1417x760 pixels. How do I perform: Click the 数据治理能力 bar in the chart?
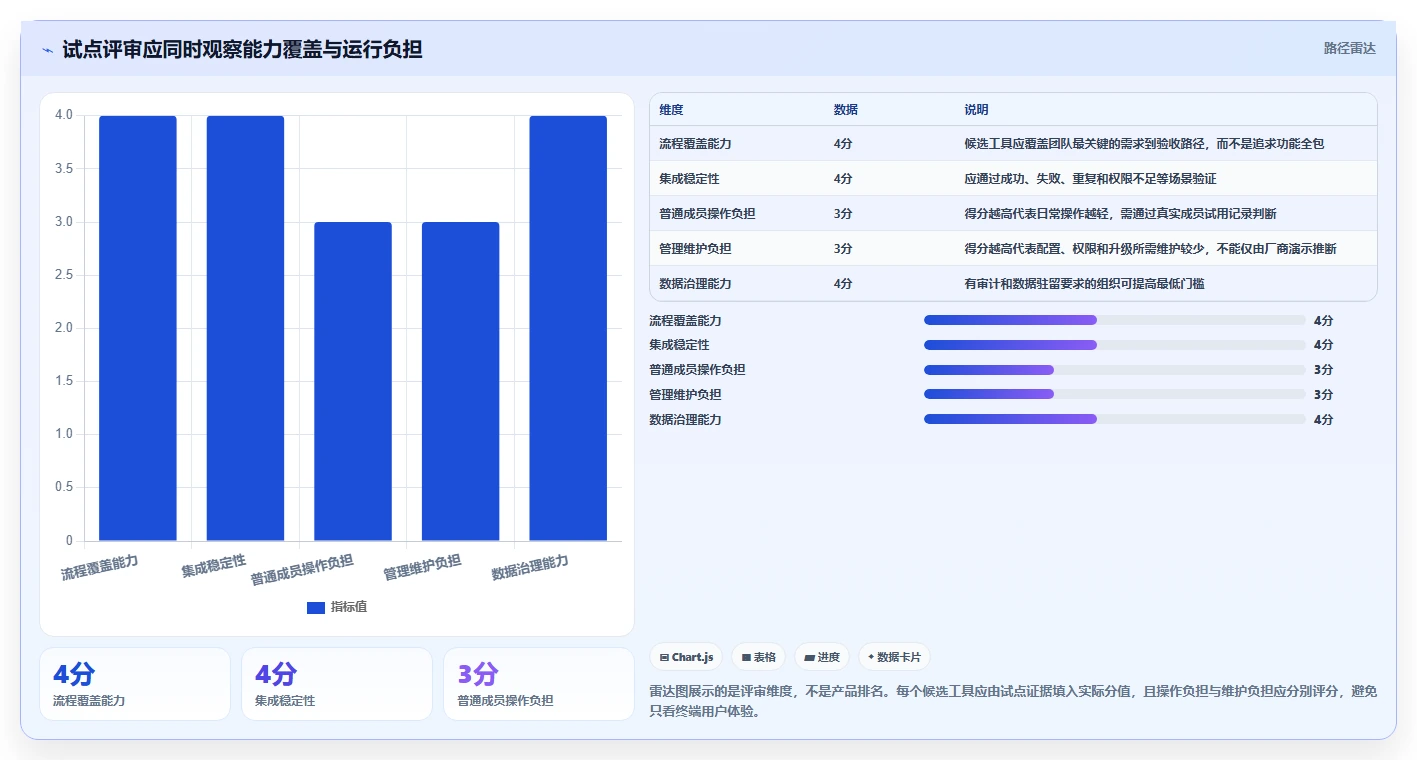pyautogui.click(x=568, y=328)
